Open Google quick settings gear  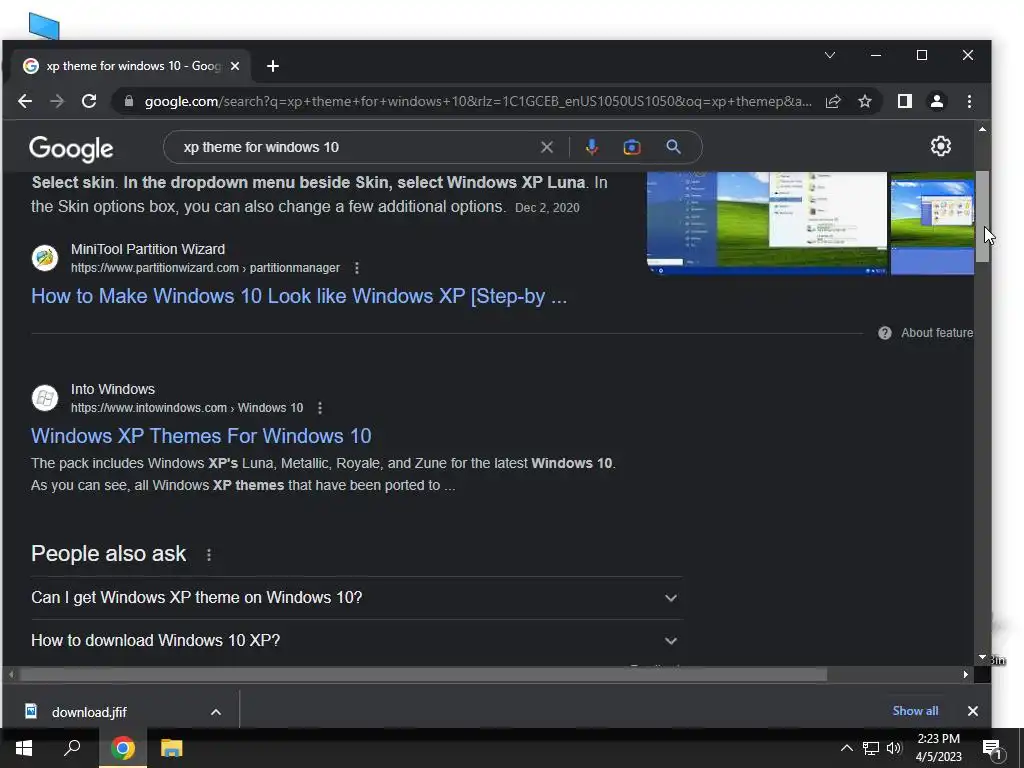click(940, 146)
